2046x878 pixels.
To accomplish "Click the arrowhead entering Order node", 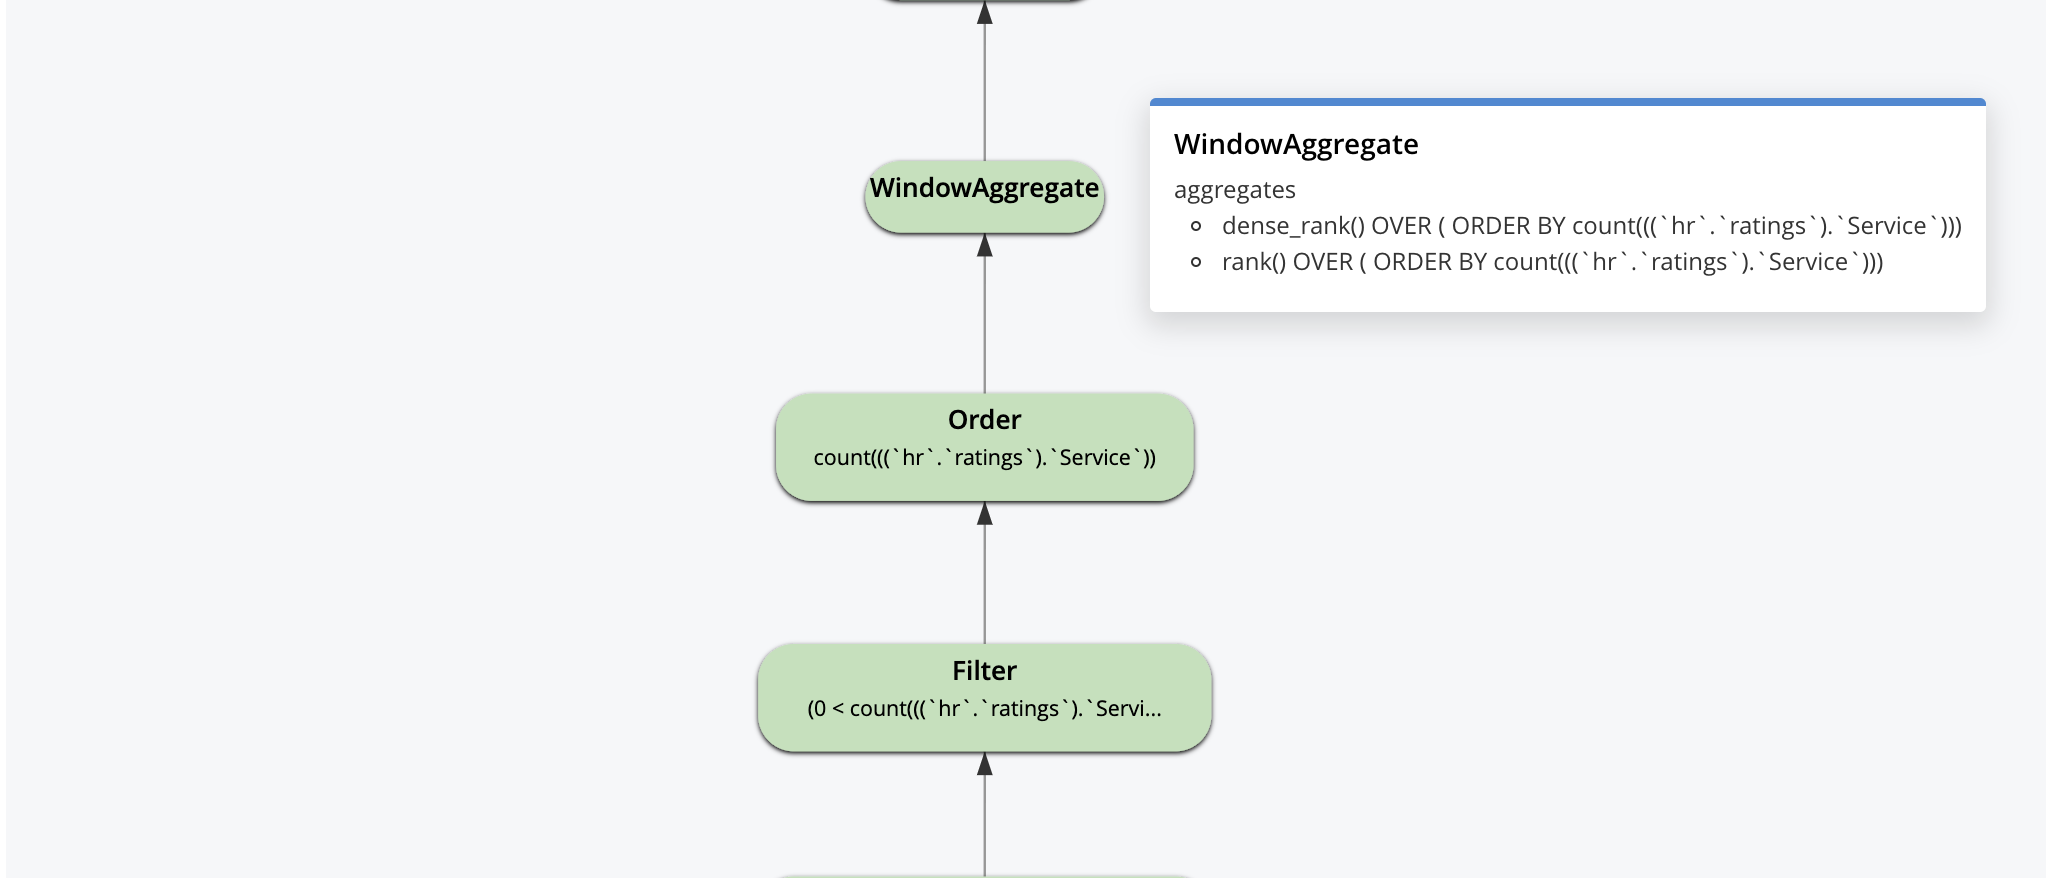I will [984, 513].
